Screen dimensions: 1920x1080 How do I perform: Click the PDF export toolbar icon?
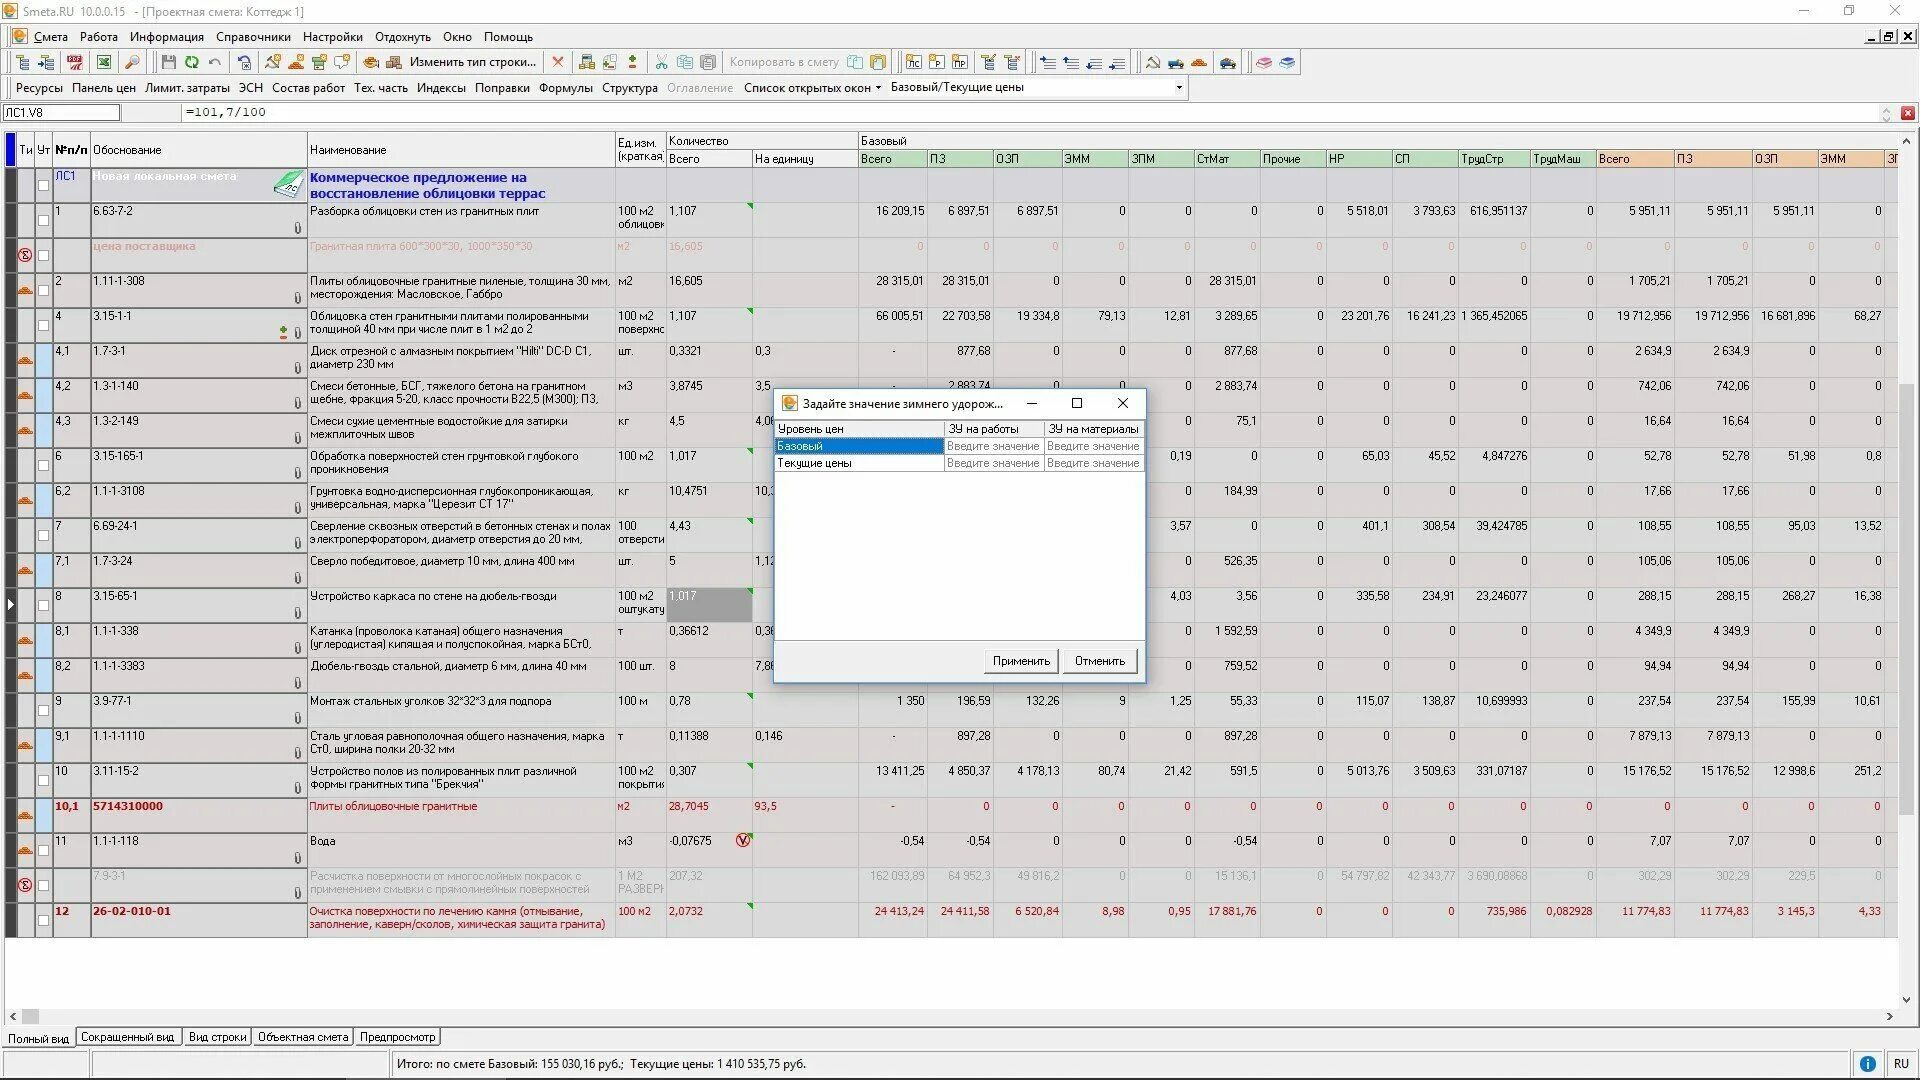tap(75, 62)
